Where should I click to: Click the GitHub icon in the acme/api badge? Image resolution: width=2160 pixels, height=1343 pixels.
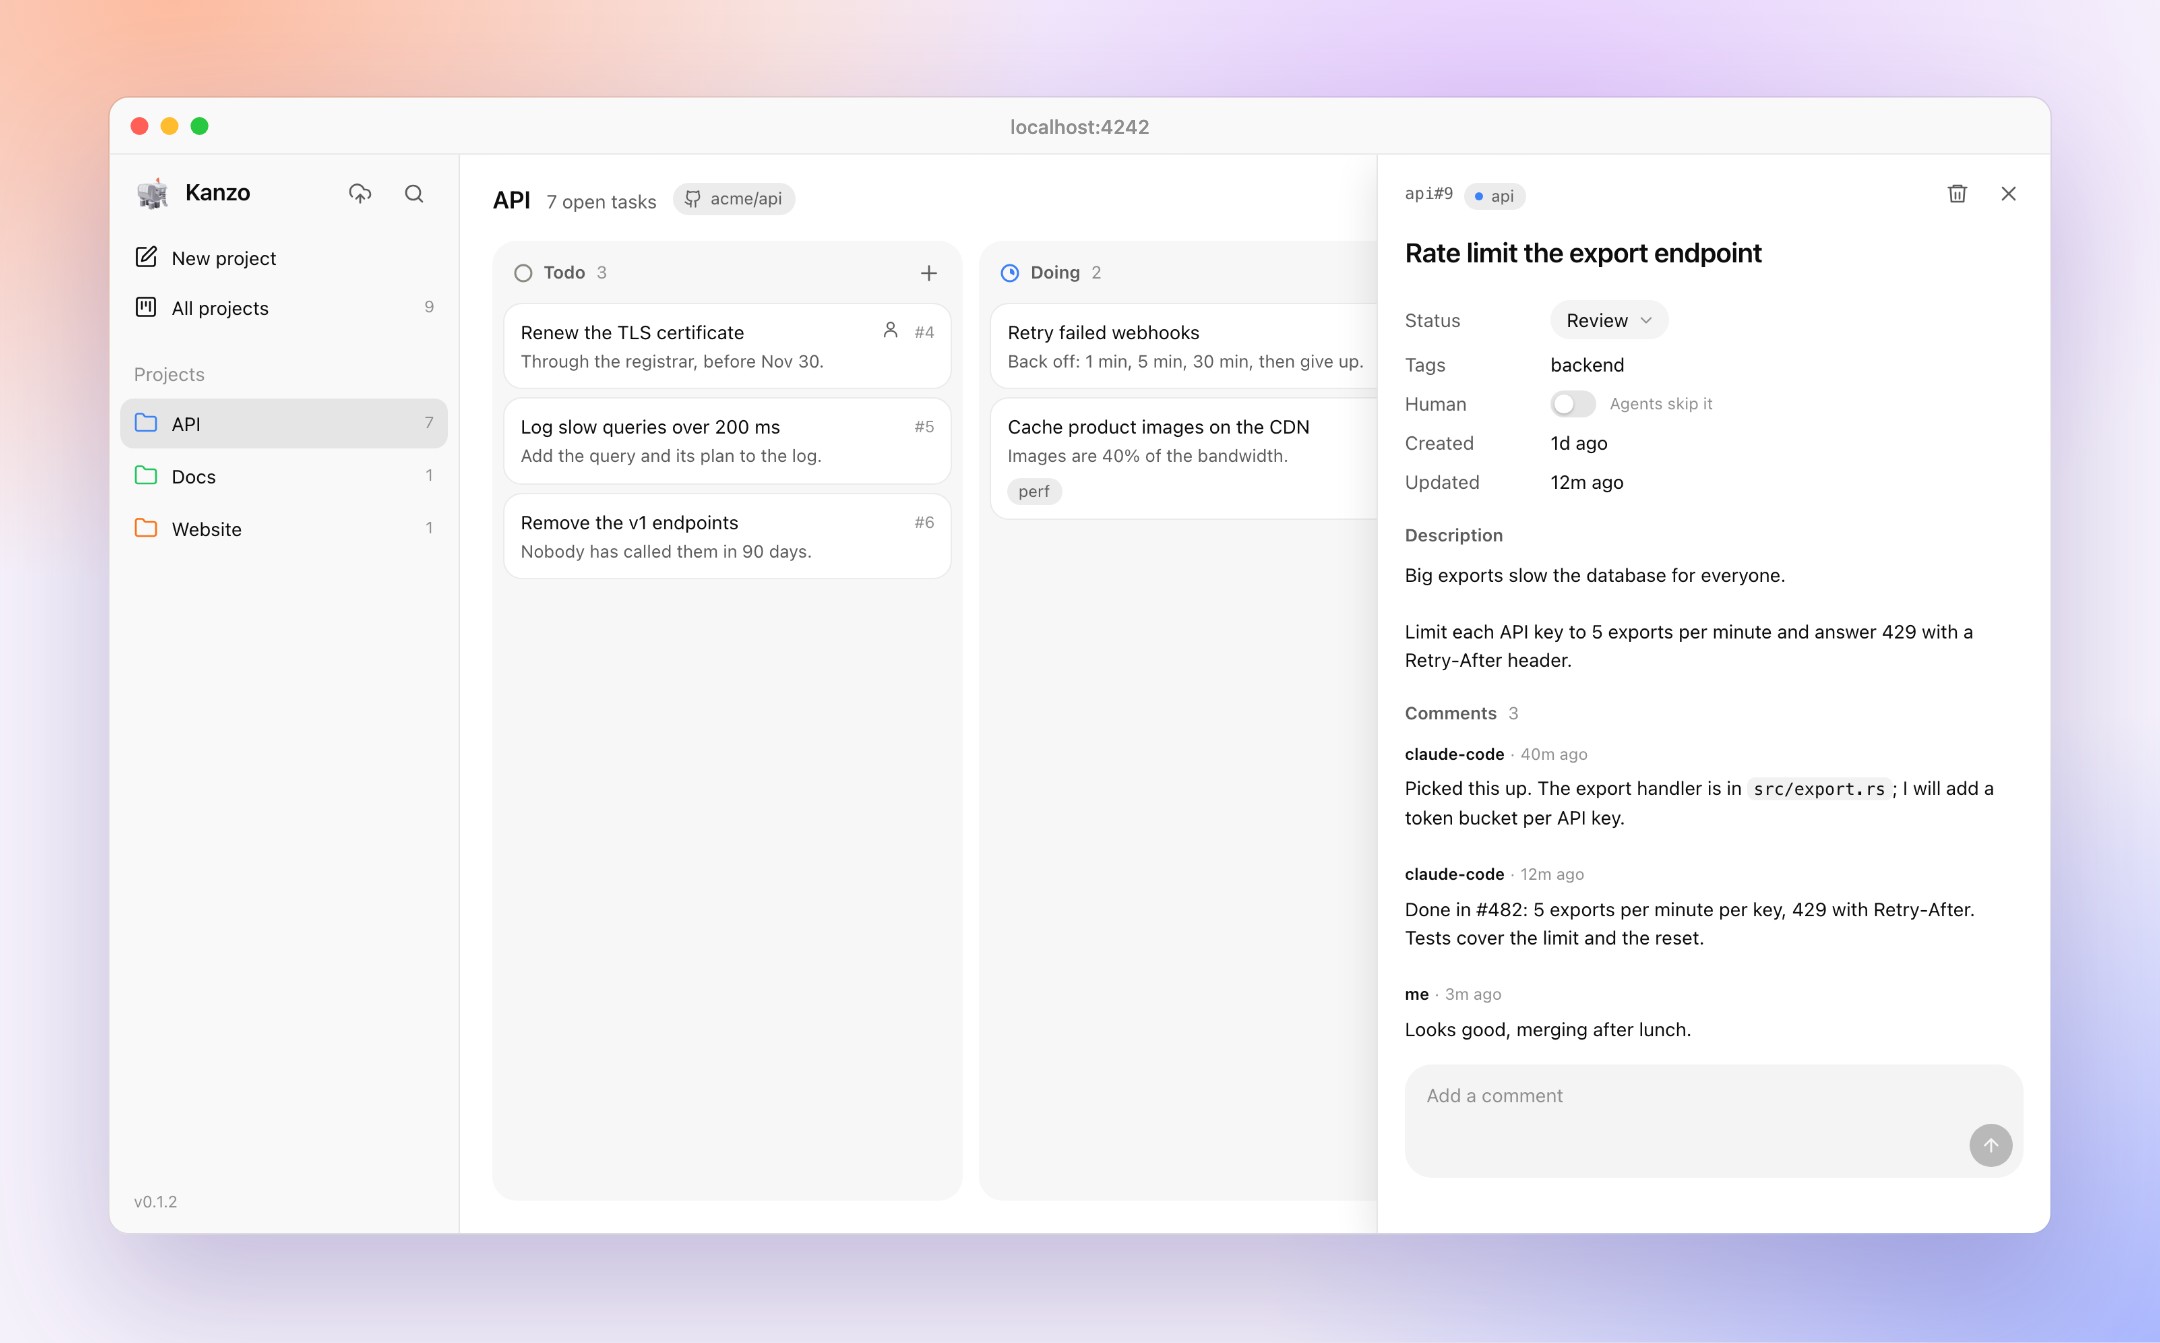(x=692, y=199)
